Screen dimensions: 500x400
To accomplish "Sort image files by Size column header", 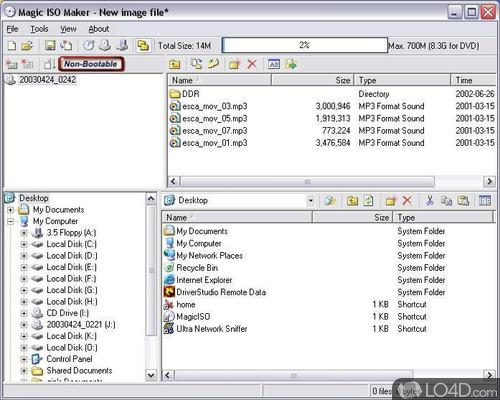I will tap(313, 80).
